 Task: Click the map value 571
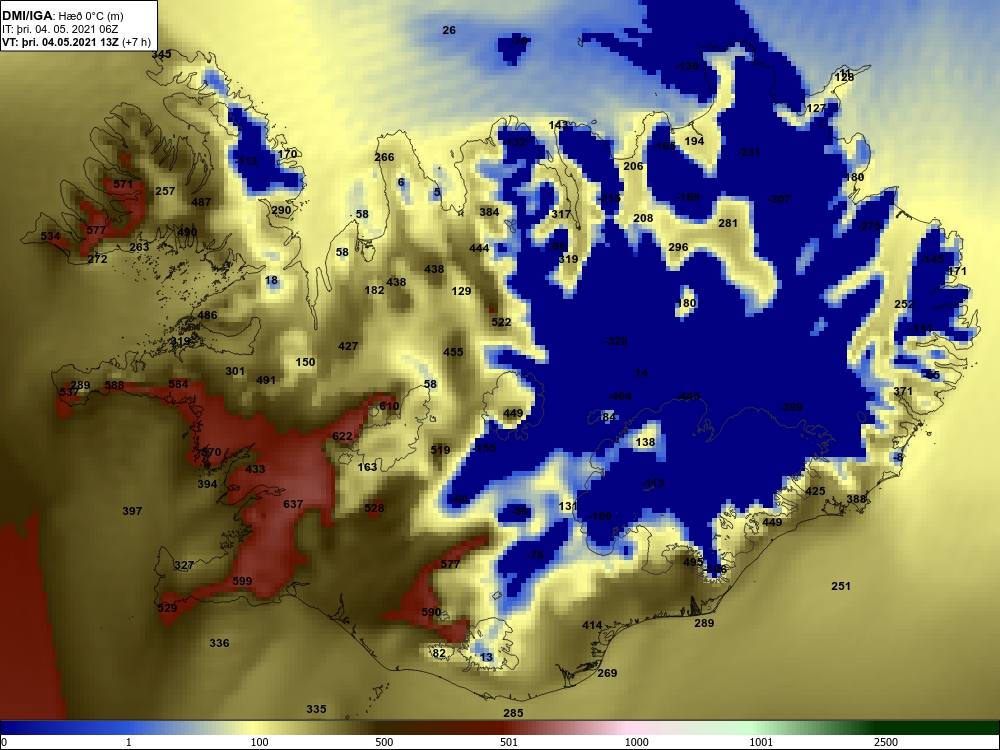122,184
